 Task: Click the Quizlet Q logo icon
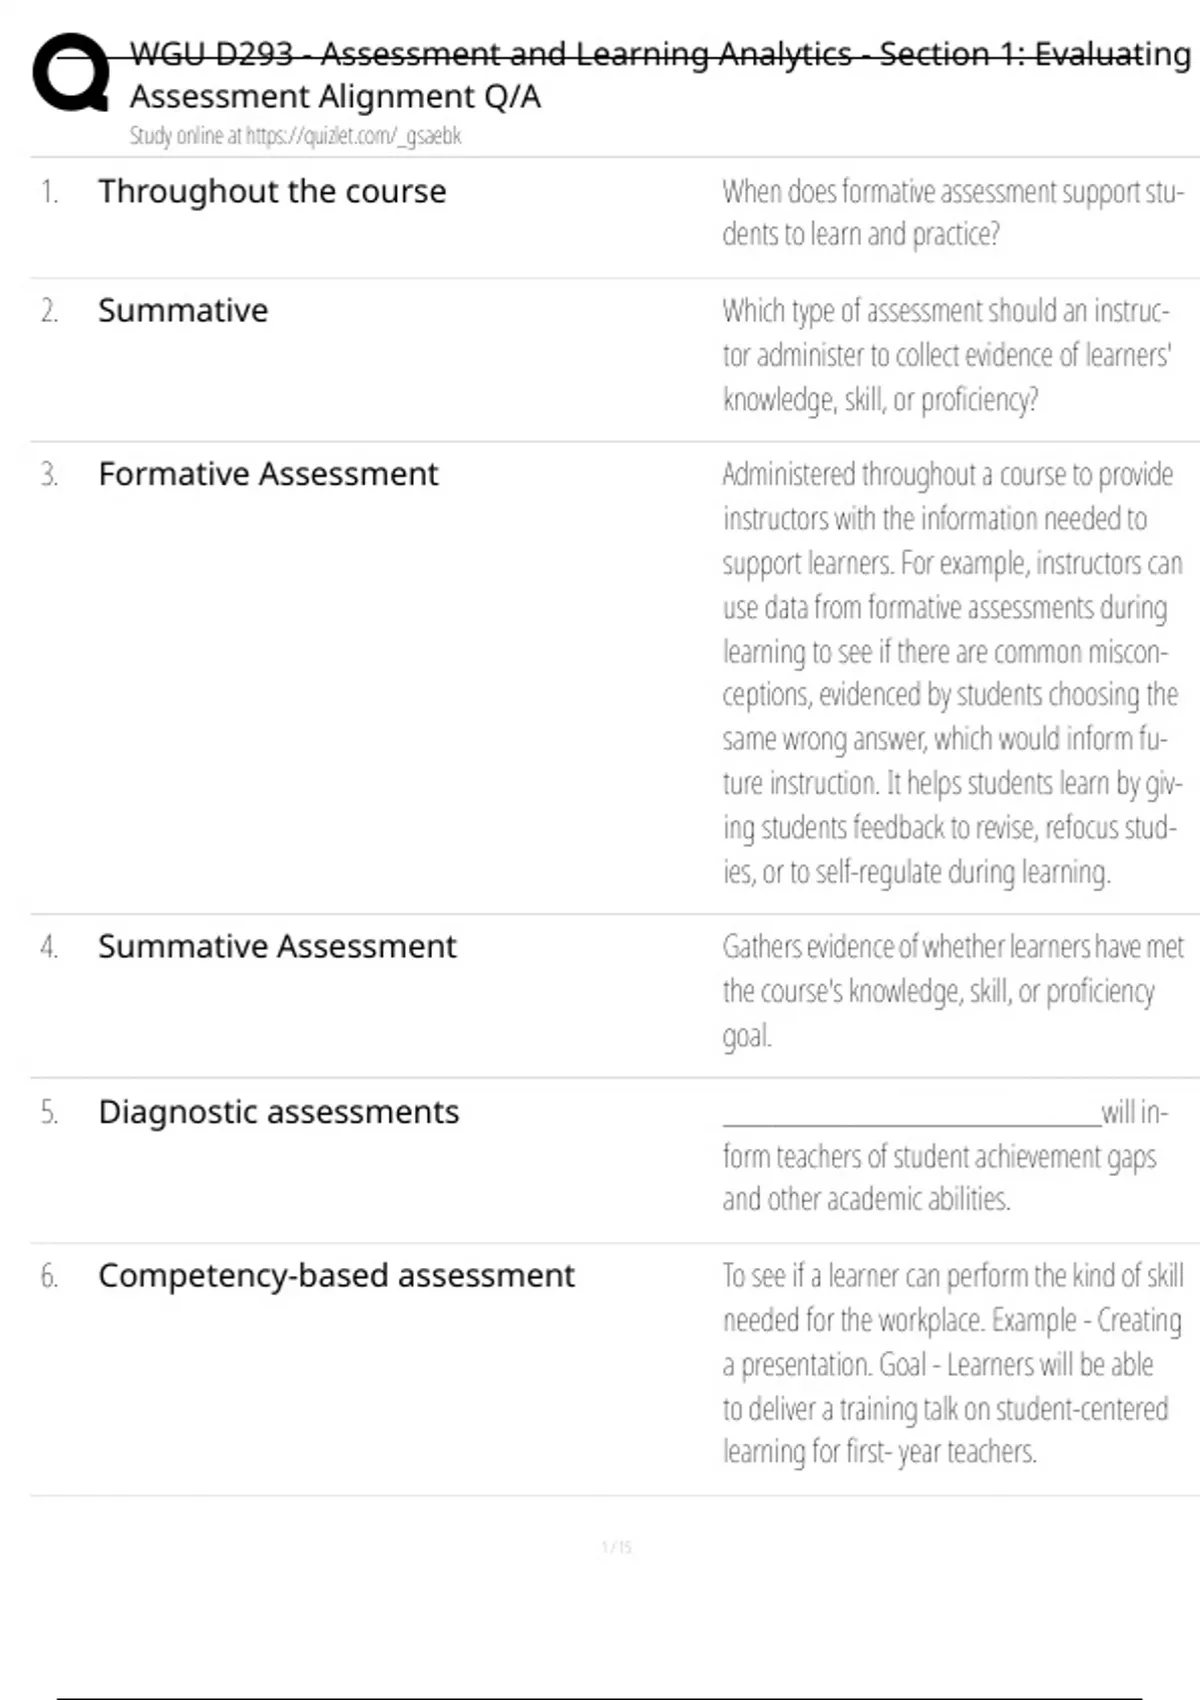point(70,72)
